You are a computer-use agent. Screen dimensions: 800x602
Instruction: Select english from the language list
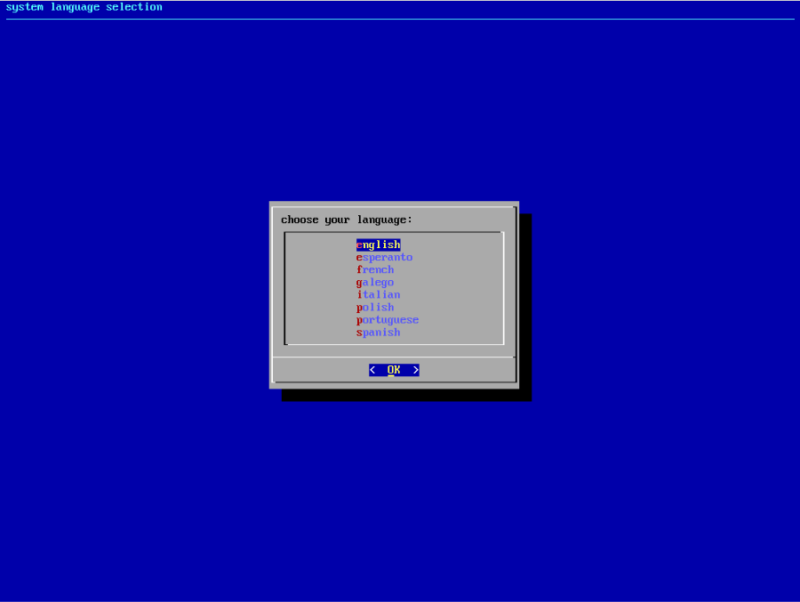378,244
